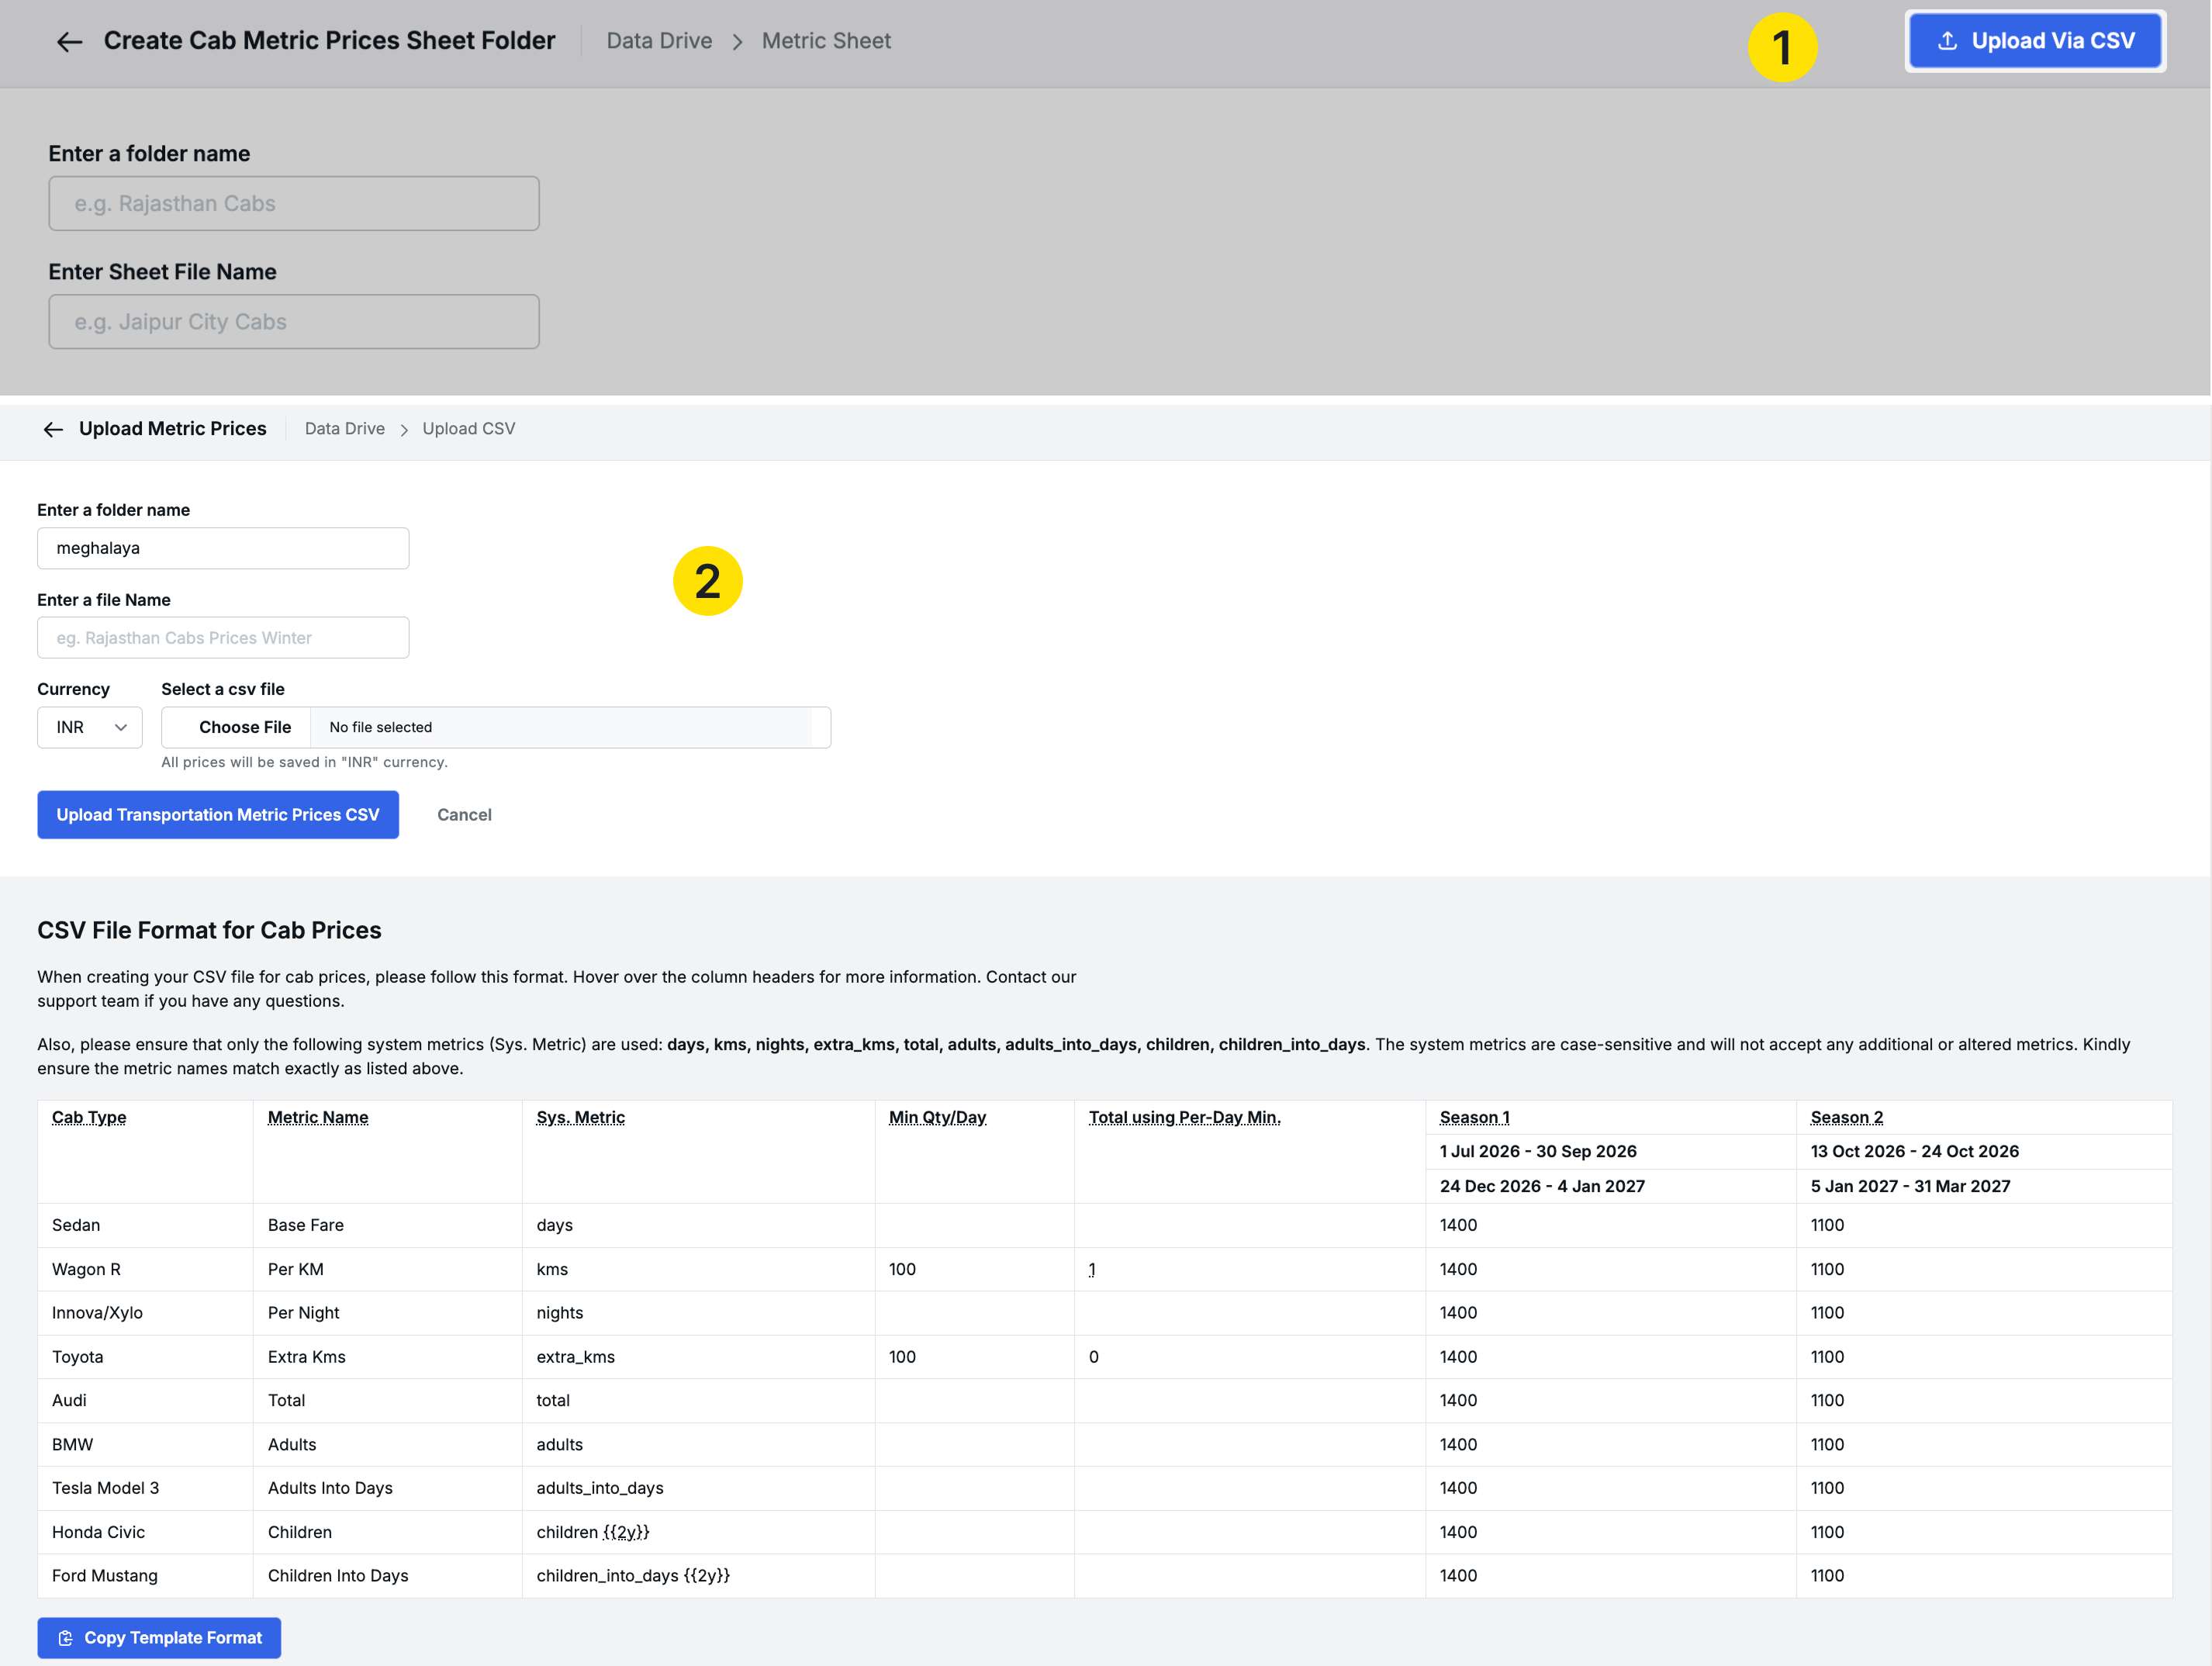Click the upload icon in Upload Via CSV
The image size is (2212, 1666).
[1947, 41]
